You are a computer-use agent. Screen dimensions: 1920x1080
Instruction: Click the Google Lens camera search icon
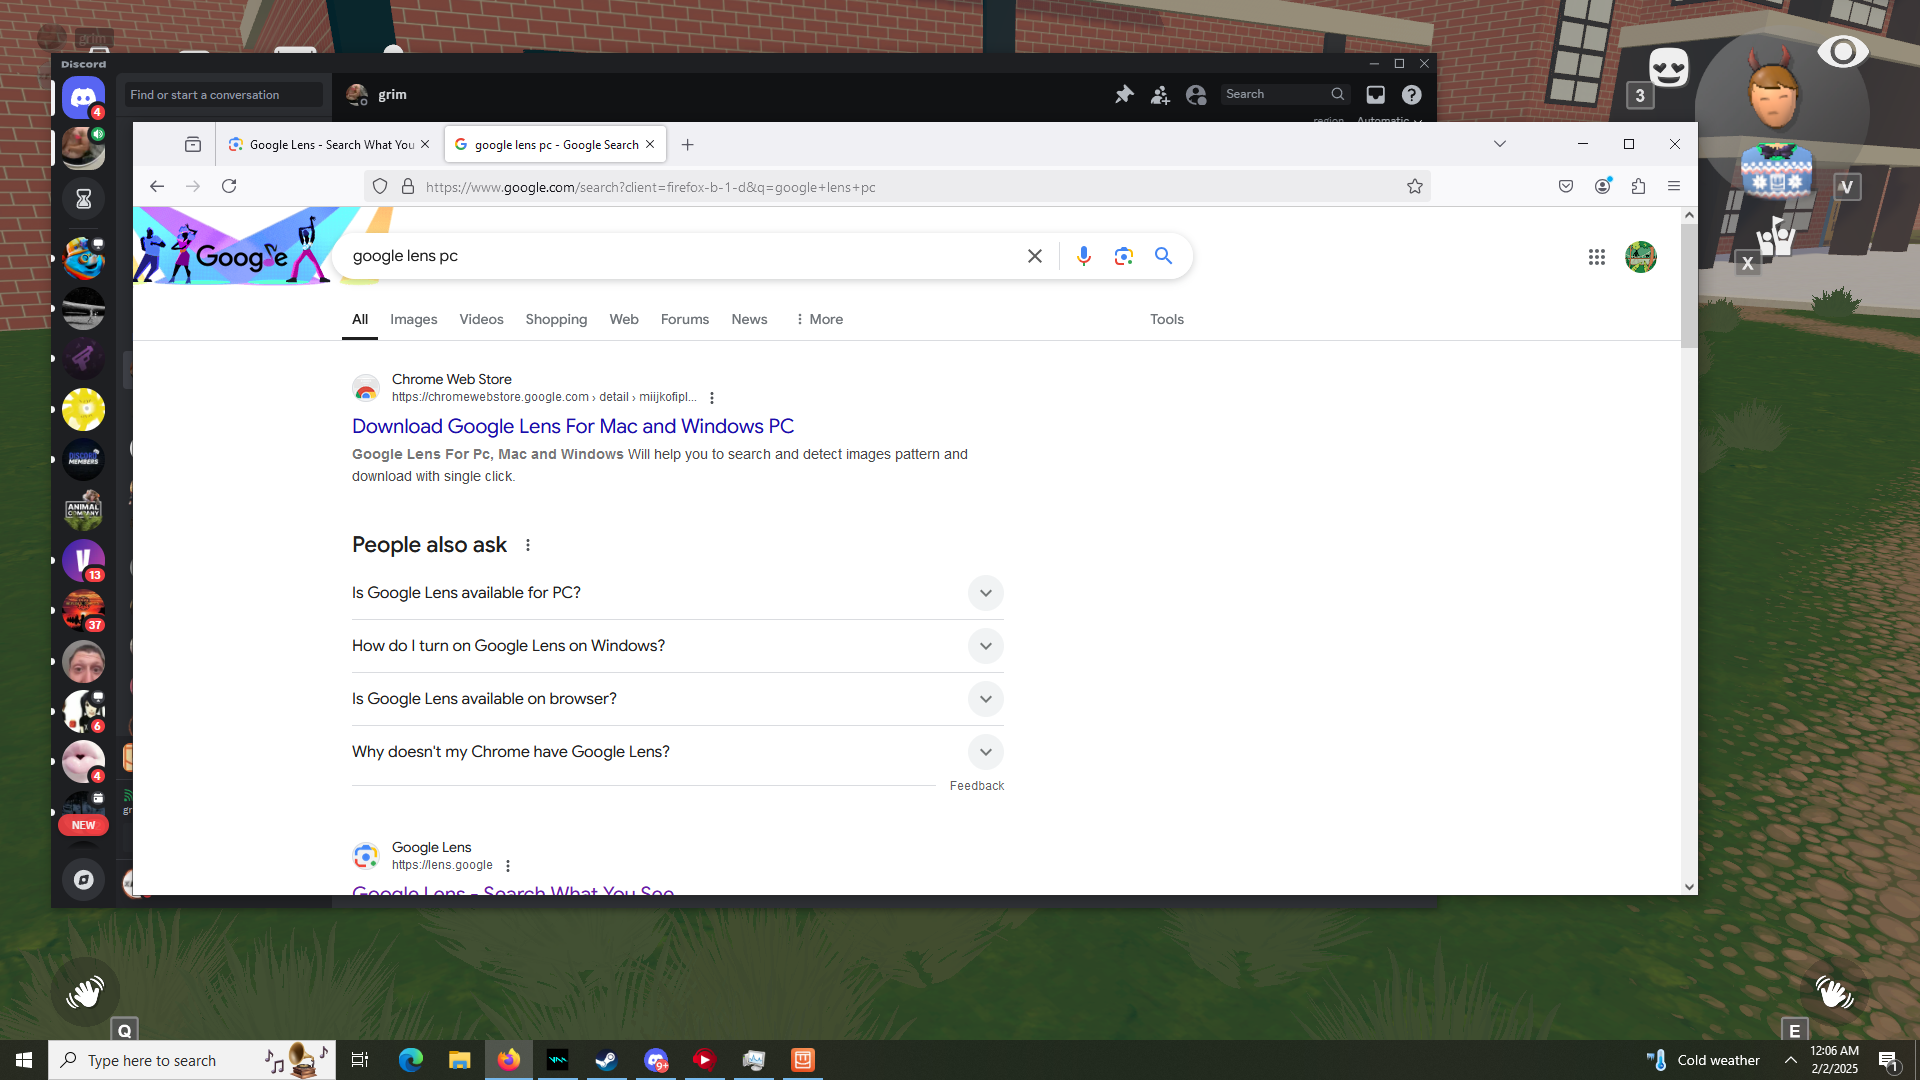(x=1123, y=256)
